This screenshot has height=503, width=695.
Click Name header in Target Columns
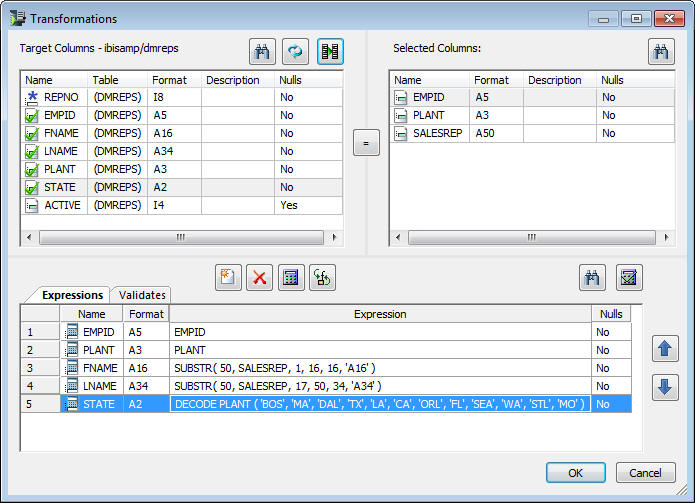[x=54, y=80]
